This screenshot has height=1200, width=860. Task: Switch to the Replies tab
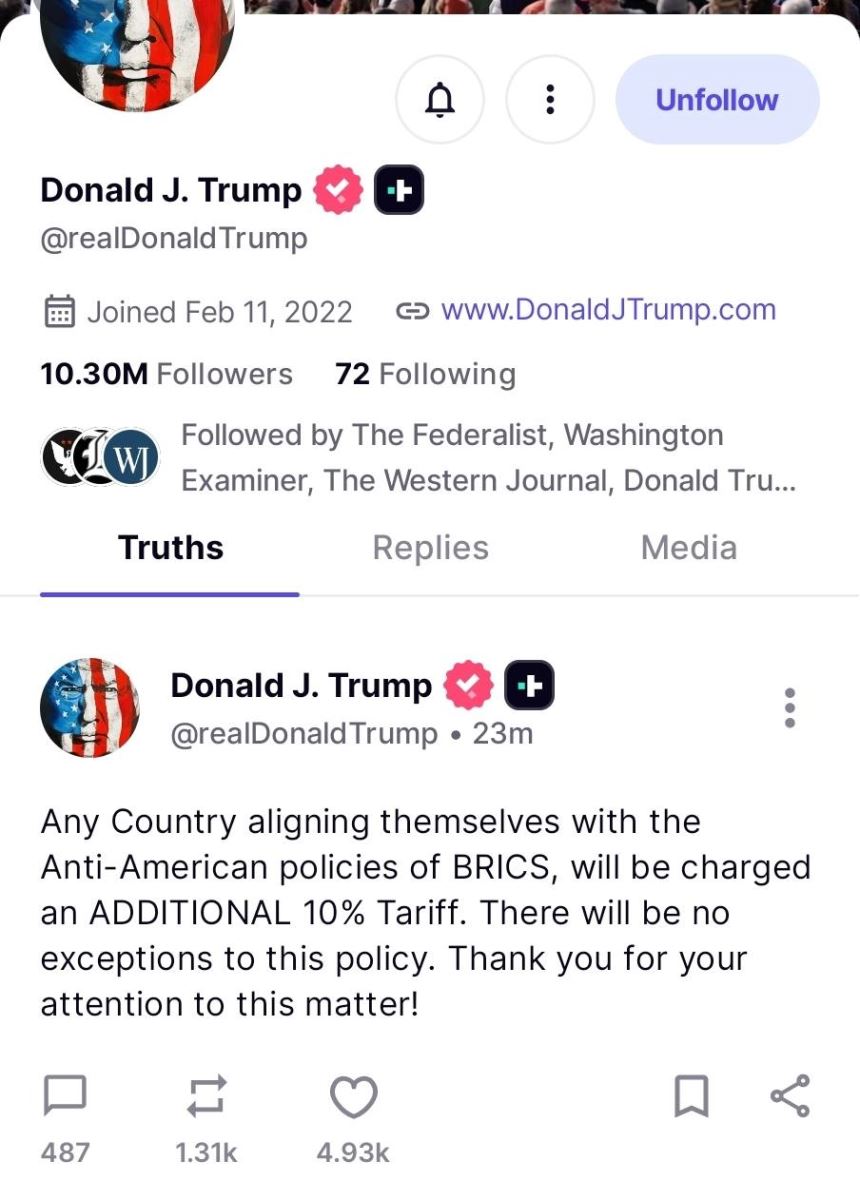[x=430, y=548]
